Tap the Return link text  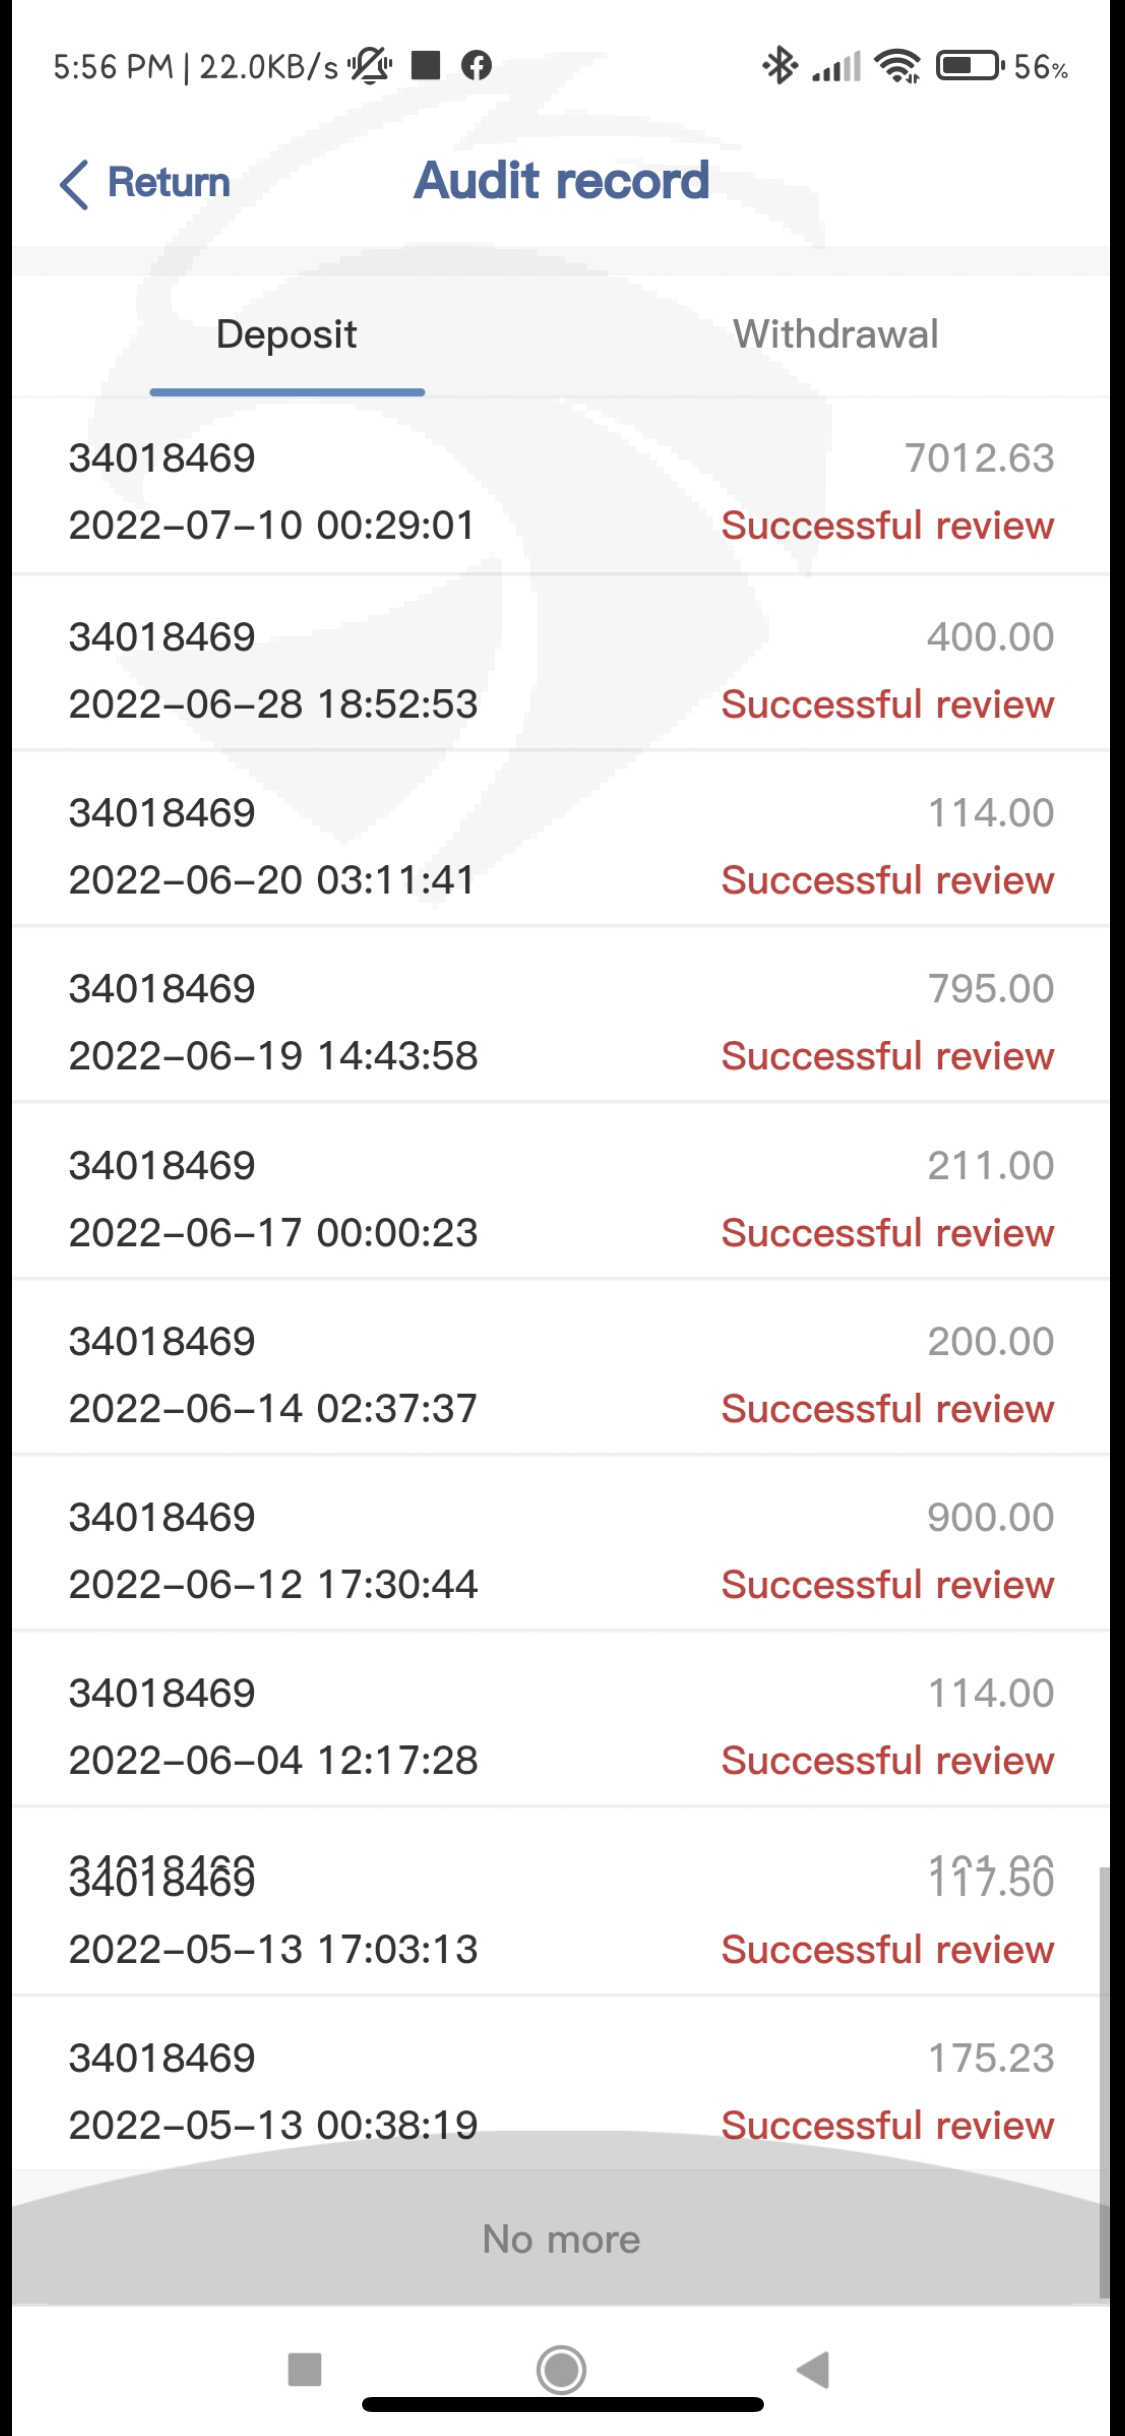tap(169, 183)
